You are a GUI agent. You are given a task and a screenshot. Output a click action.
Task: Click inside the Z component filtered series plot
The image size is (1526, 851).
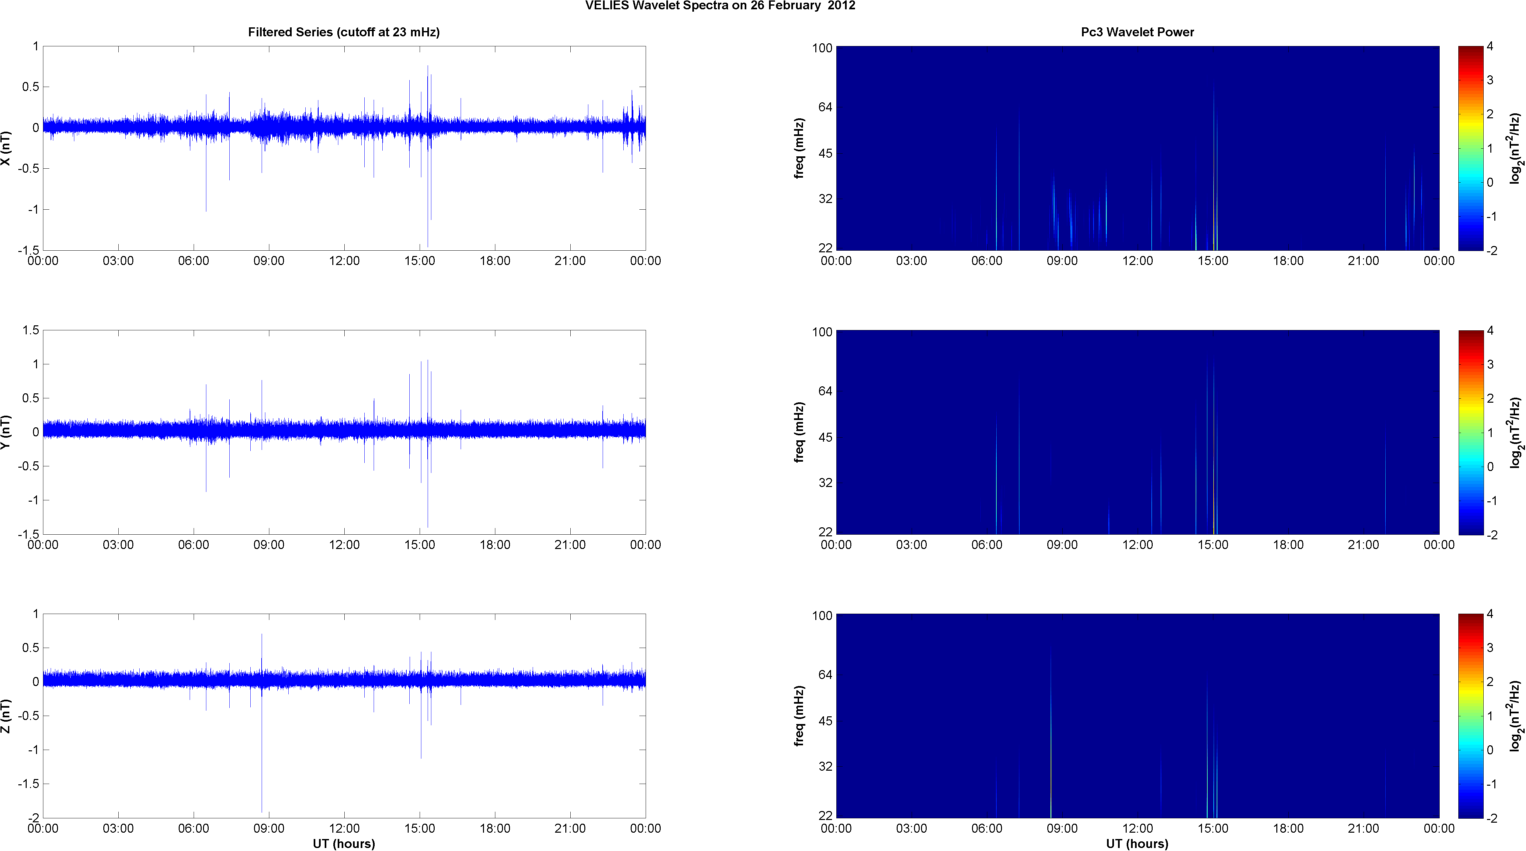click(x=344, y=716)
